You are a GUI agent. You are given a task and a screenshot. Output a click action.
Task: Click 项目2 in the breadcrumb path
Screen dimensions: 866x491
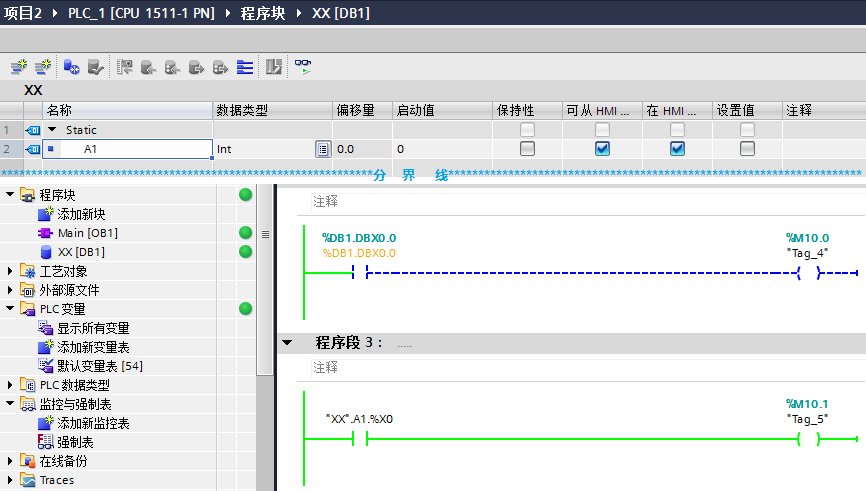coord(23,13)
